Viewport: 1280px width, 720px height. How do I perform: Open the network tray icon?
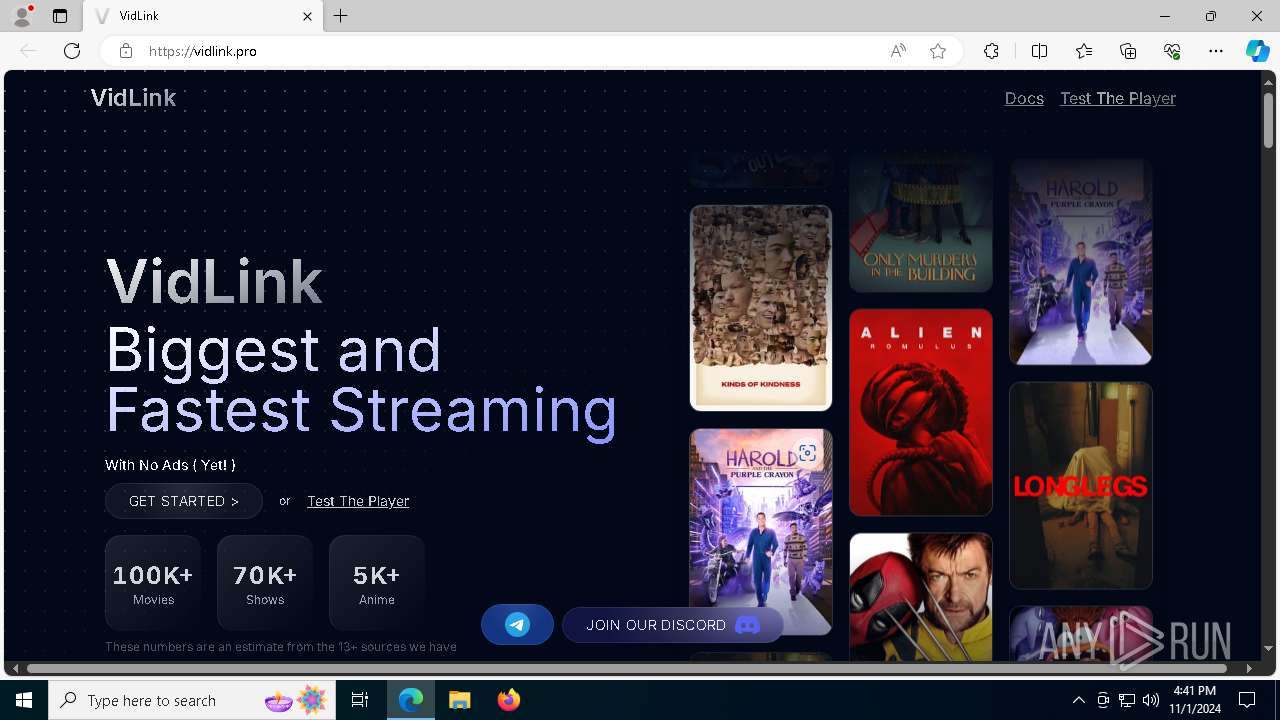click(x=1127, y=700)
